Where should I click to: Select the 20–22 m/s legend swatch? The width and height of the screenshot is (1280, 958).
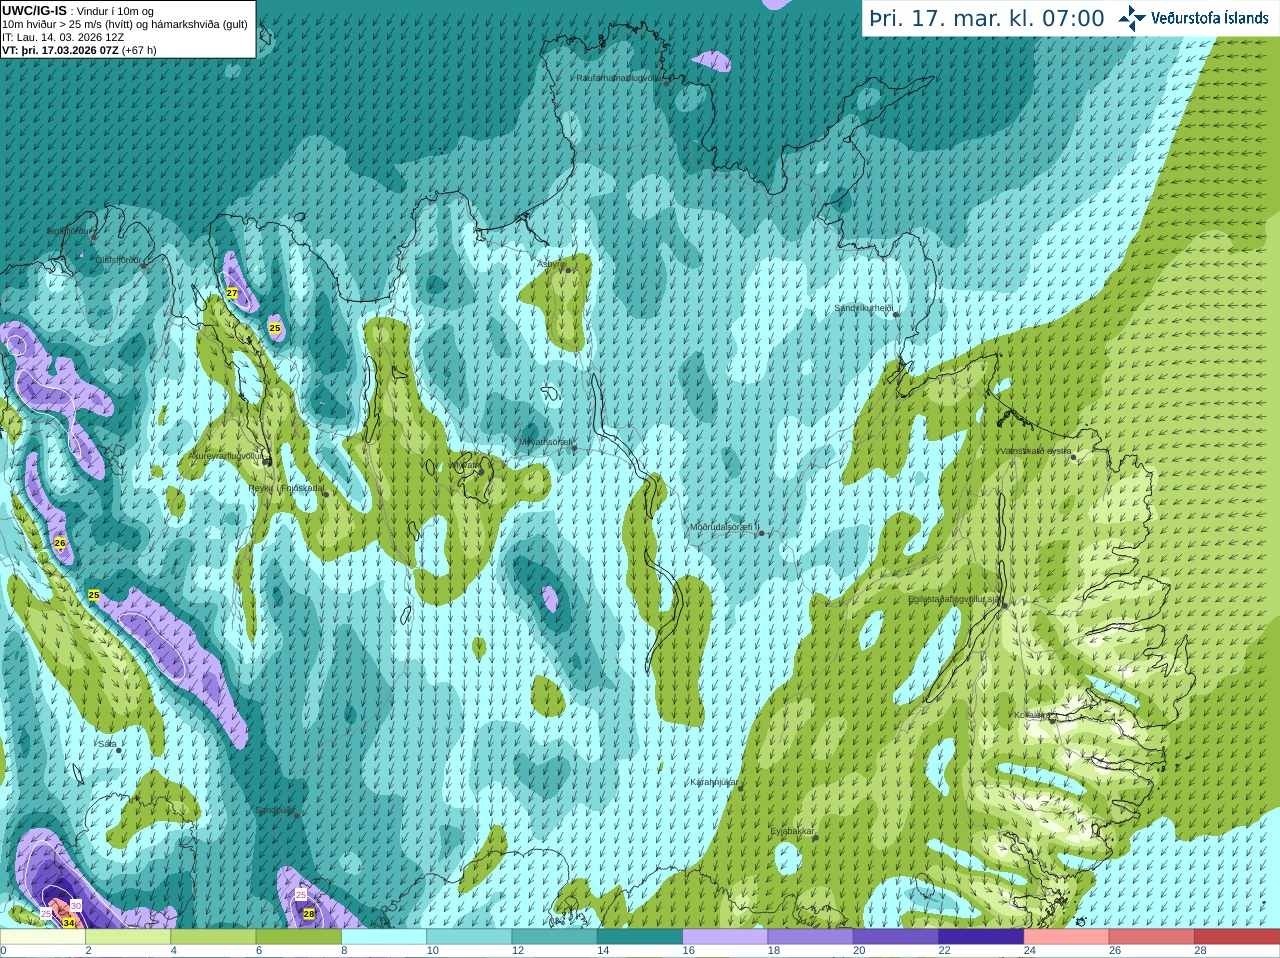click(x=896, y=937)
